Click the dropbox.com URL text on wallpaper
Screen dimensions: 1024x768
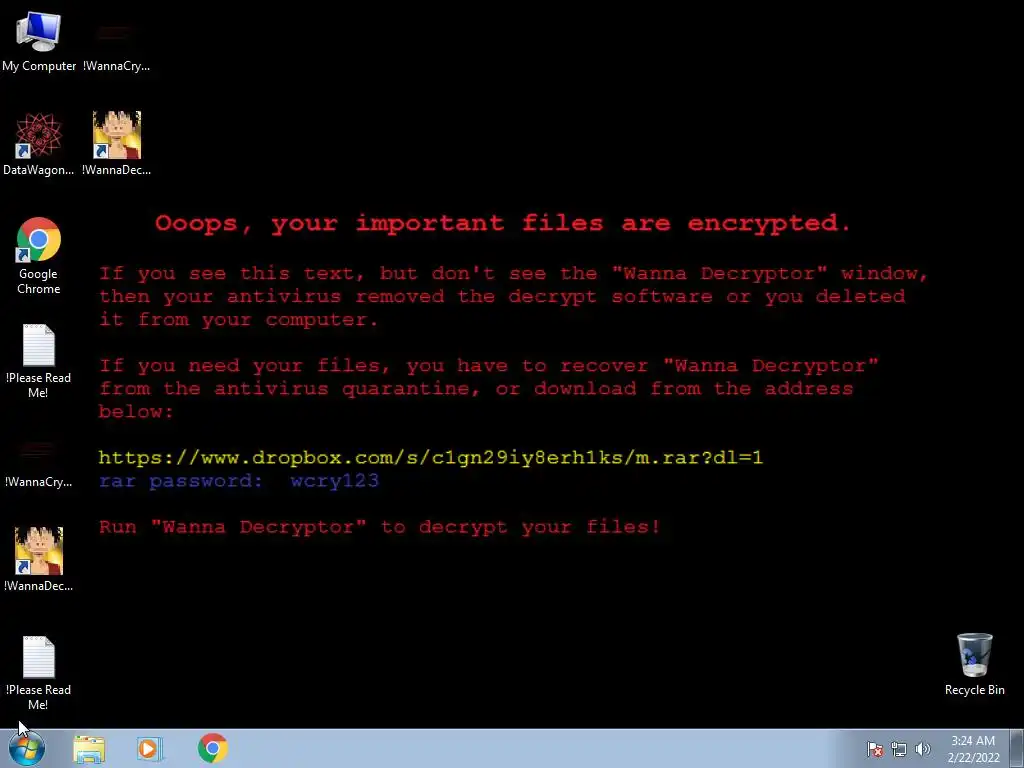point(430,457)
